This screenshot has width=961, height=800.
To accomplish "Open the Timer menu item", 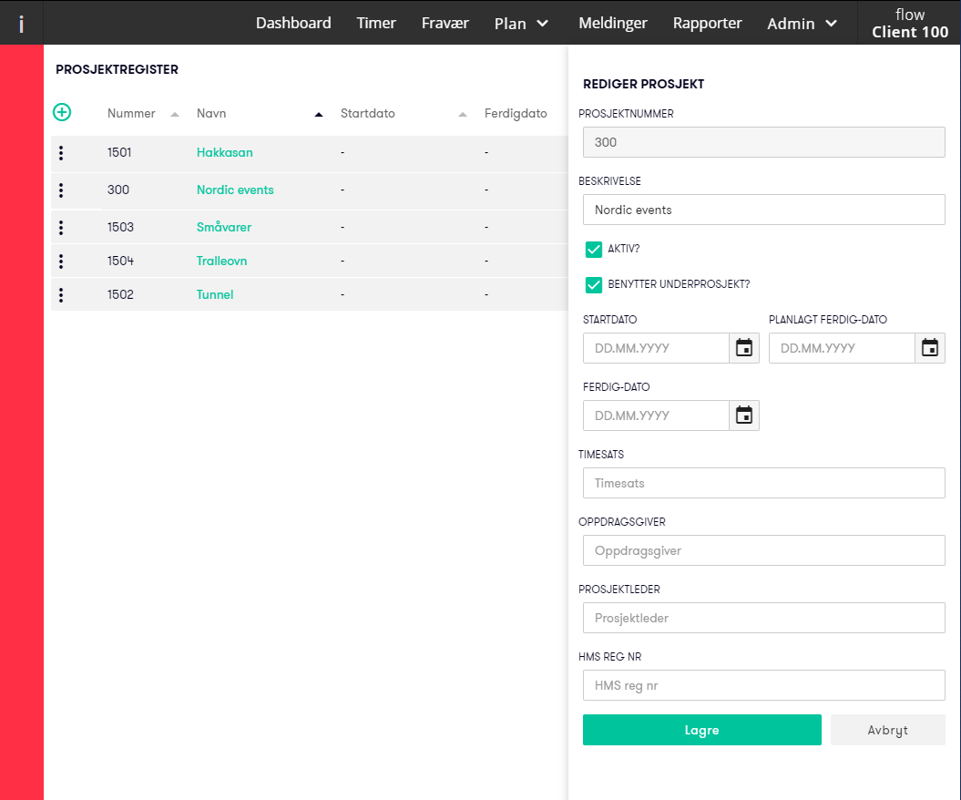I will (376, 23).
